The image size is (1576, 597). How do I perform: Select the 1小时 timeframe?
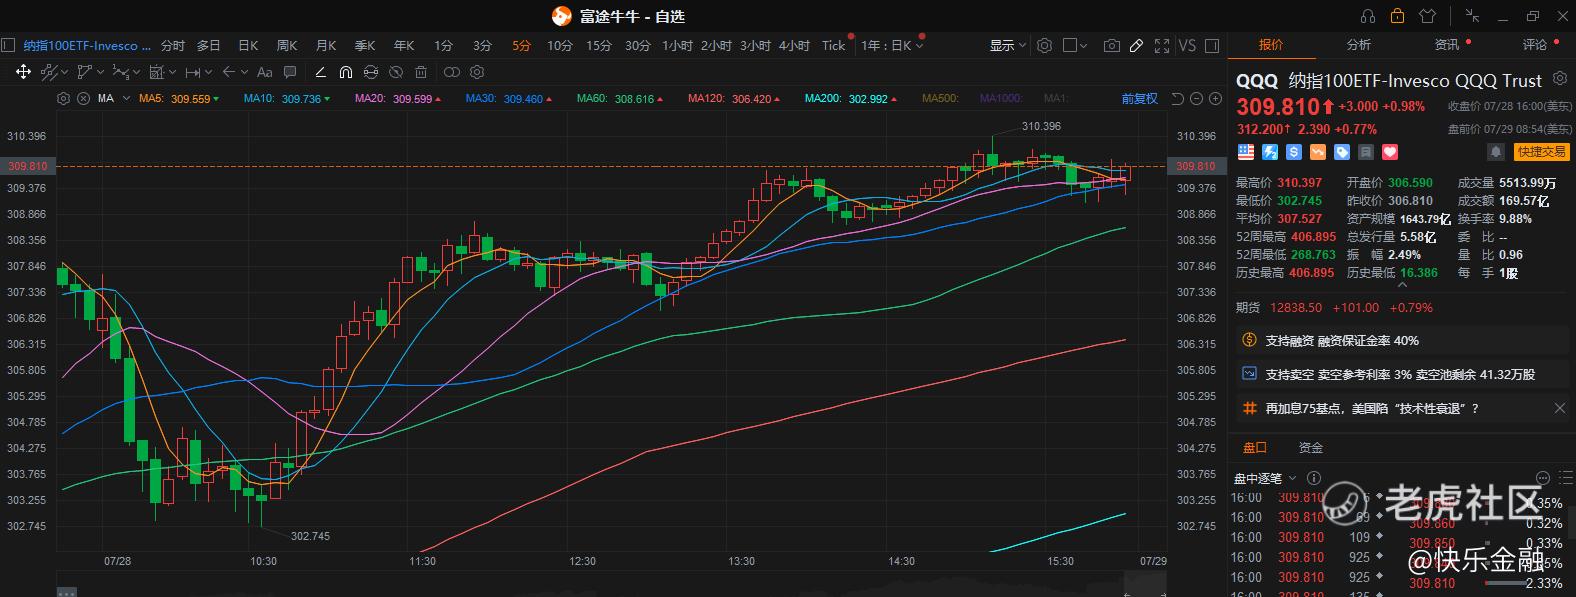pyautogui.click(x=677, y=45)
